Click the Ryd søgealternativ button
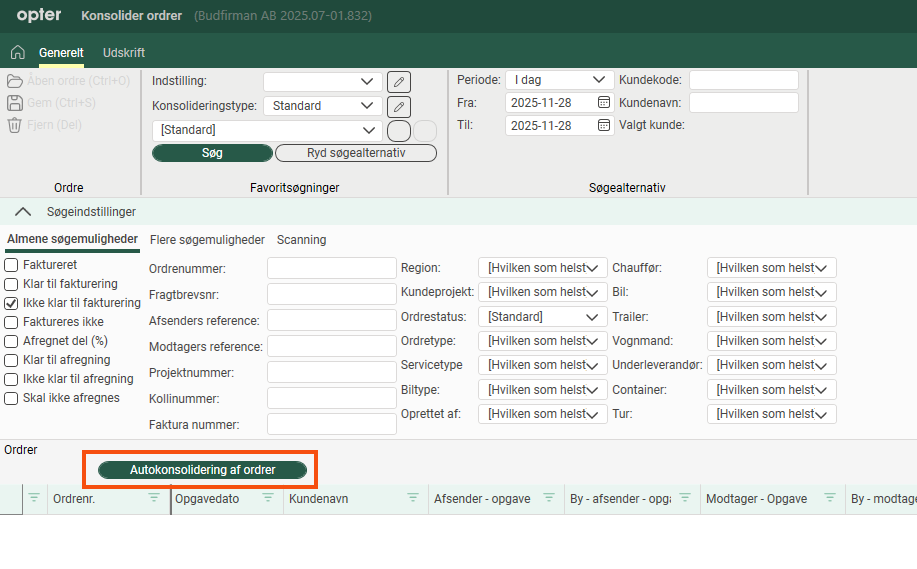The width and height of the screenshot is (917, 569). coord(356,153)
